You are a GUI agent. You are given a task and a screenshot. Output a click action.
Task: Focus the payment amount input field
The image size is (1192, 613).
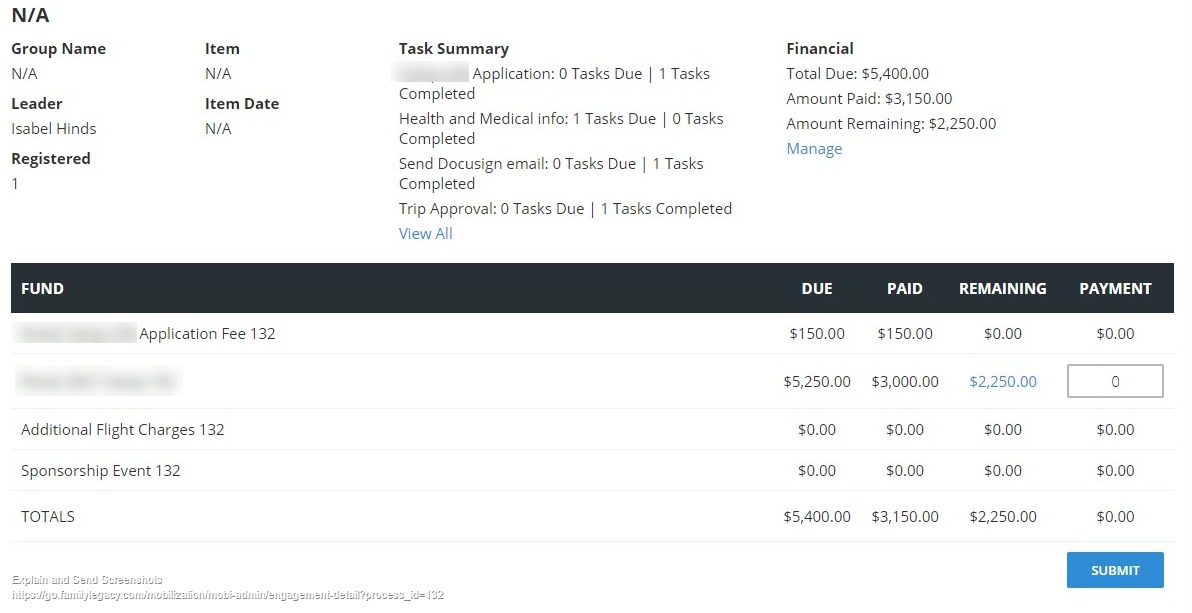coord(1115,382)
